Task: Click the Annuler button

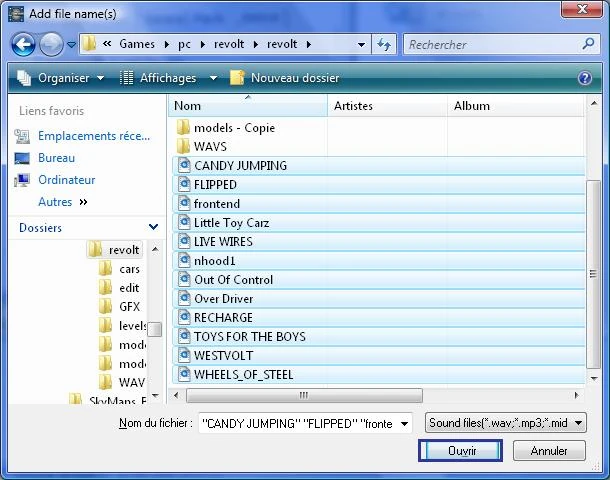Action: point(549,451)
